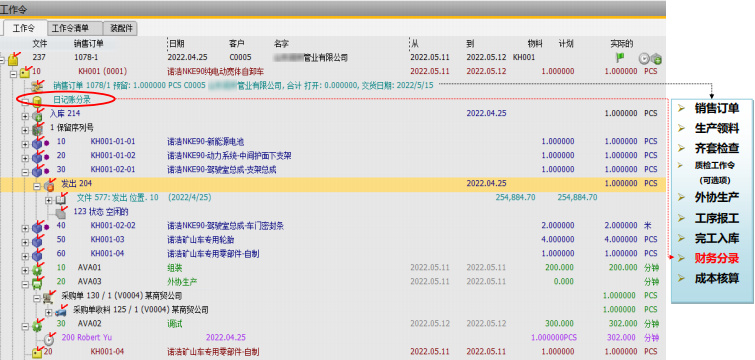Click the 日期 column header
The image size is (755, 360).
click(176, 44)
